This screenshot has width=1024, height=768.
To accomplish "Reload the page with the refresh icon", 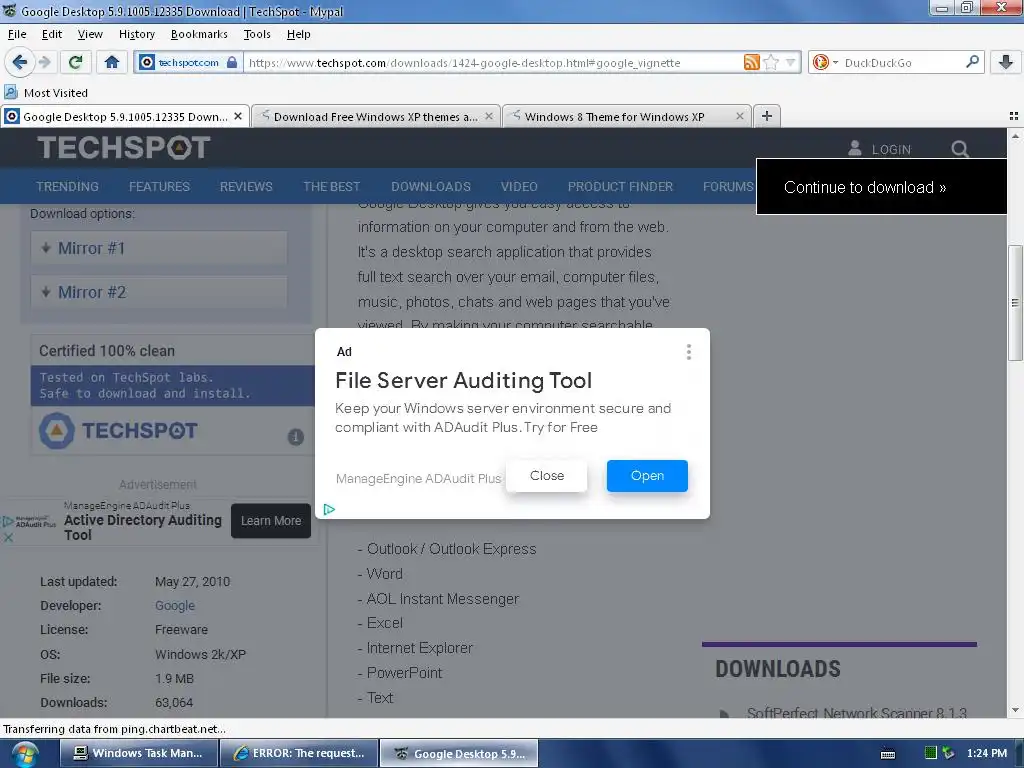I will coord(75,62).
